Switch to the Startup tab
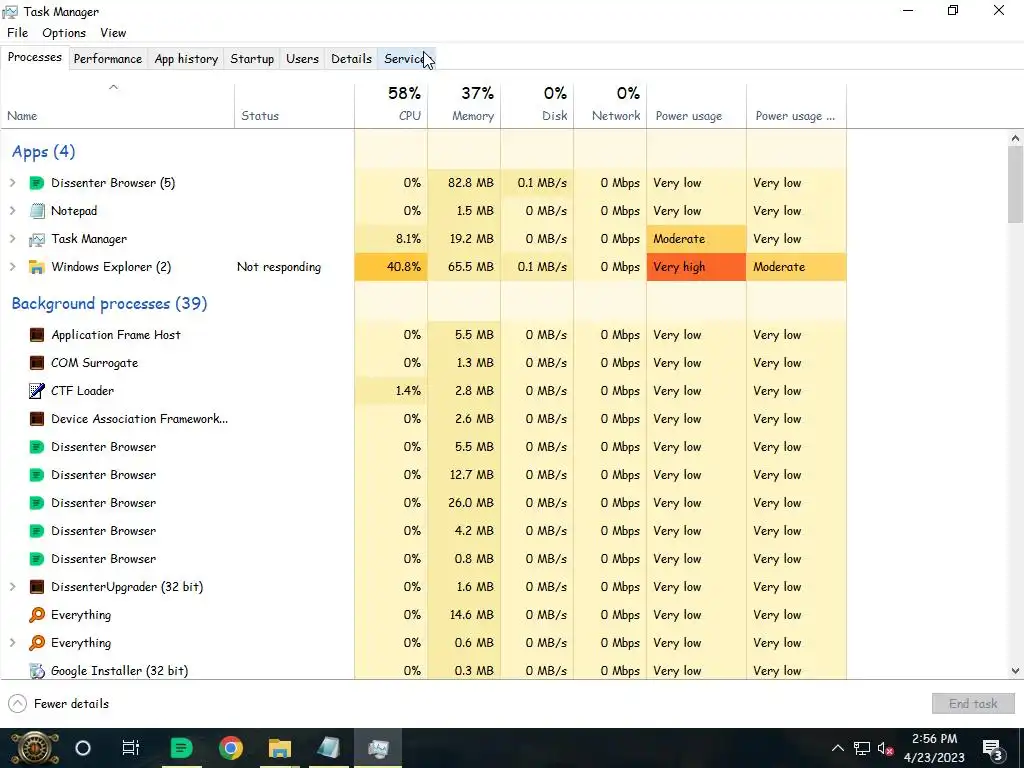The height and width of the screenshot is (768, 1024). pyautogui.click(x=252, y=59)
